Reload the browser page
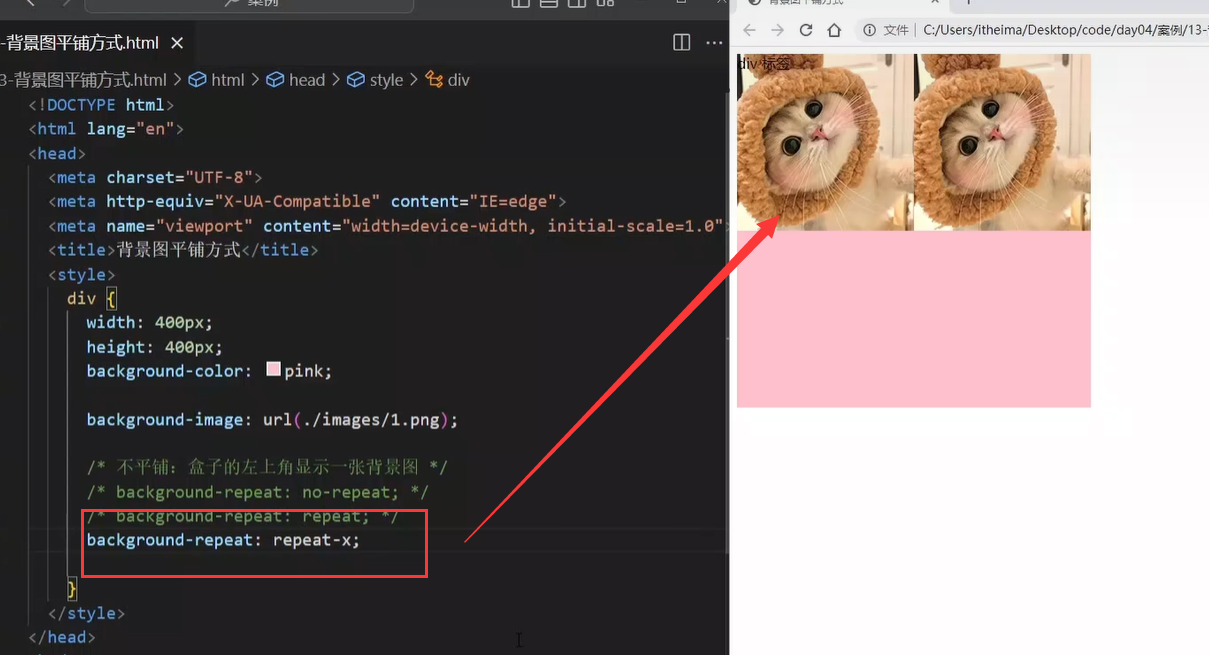Viewport: 1209px width, 655px height. point(805,30)
